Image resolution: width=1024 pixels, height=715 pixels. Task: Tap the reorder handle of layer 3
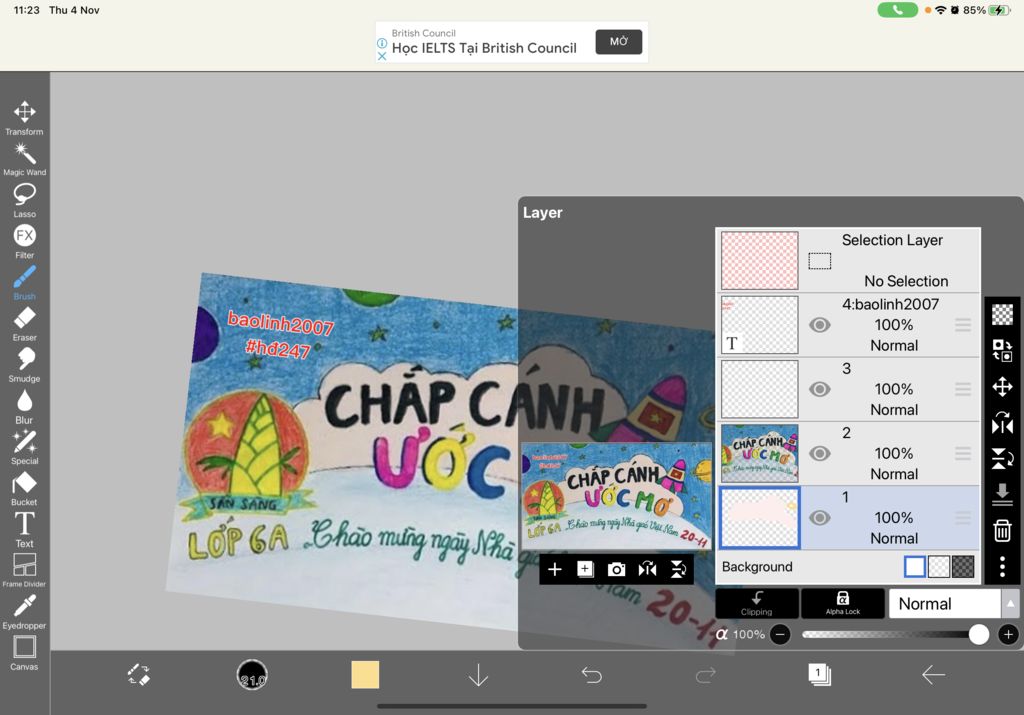point(963,389)
